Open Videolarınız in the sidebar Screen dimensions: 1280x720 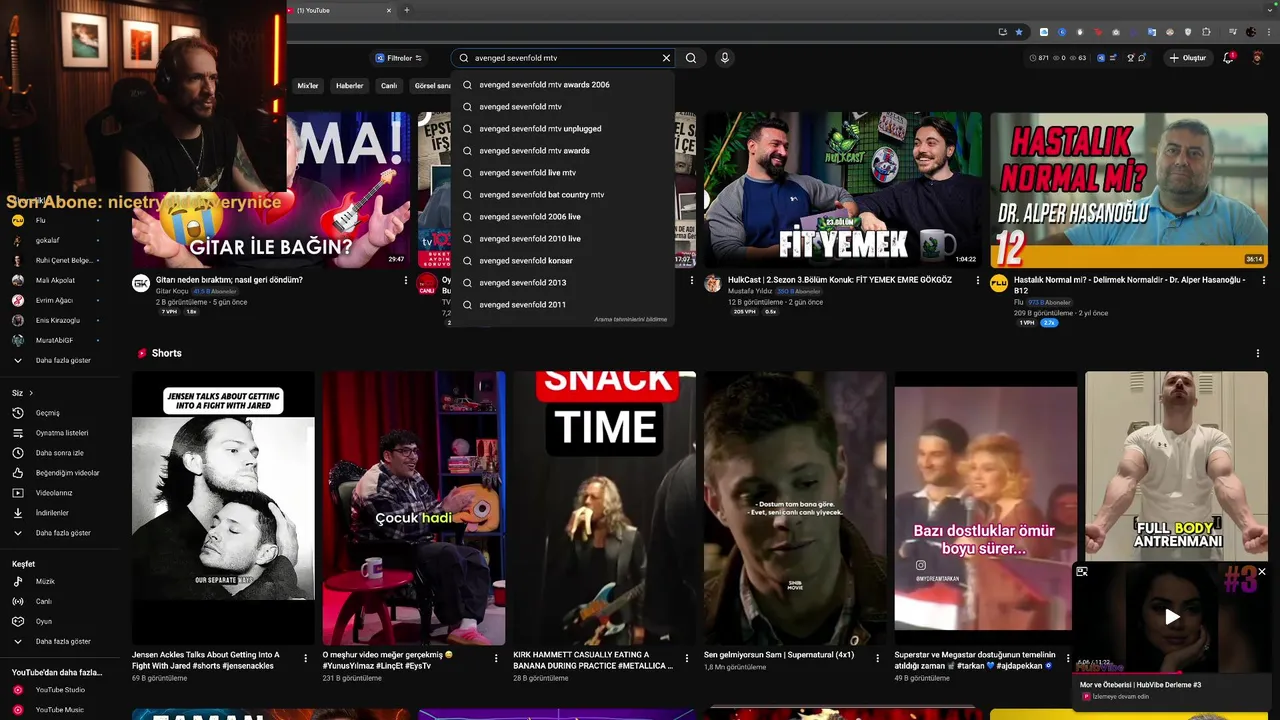(x=60, y=493)
